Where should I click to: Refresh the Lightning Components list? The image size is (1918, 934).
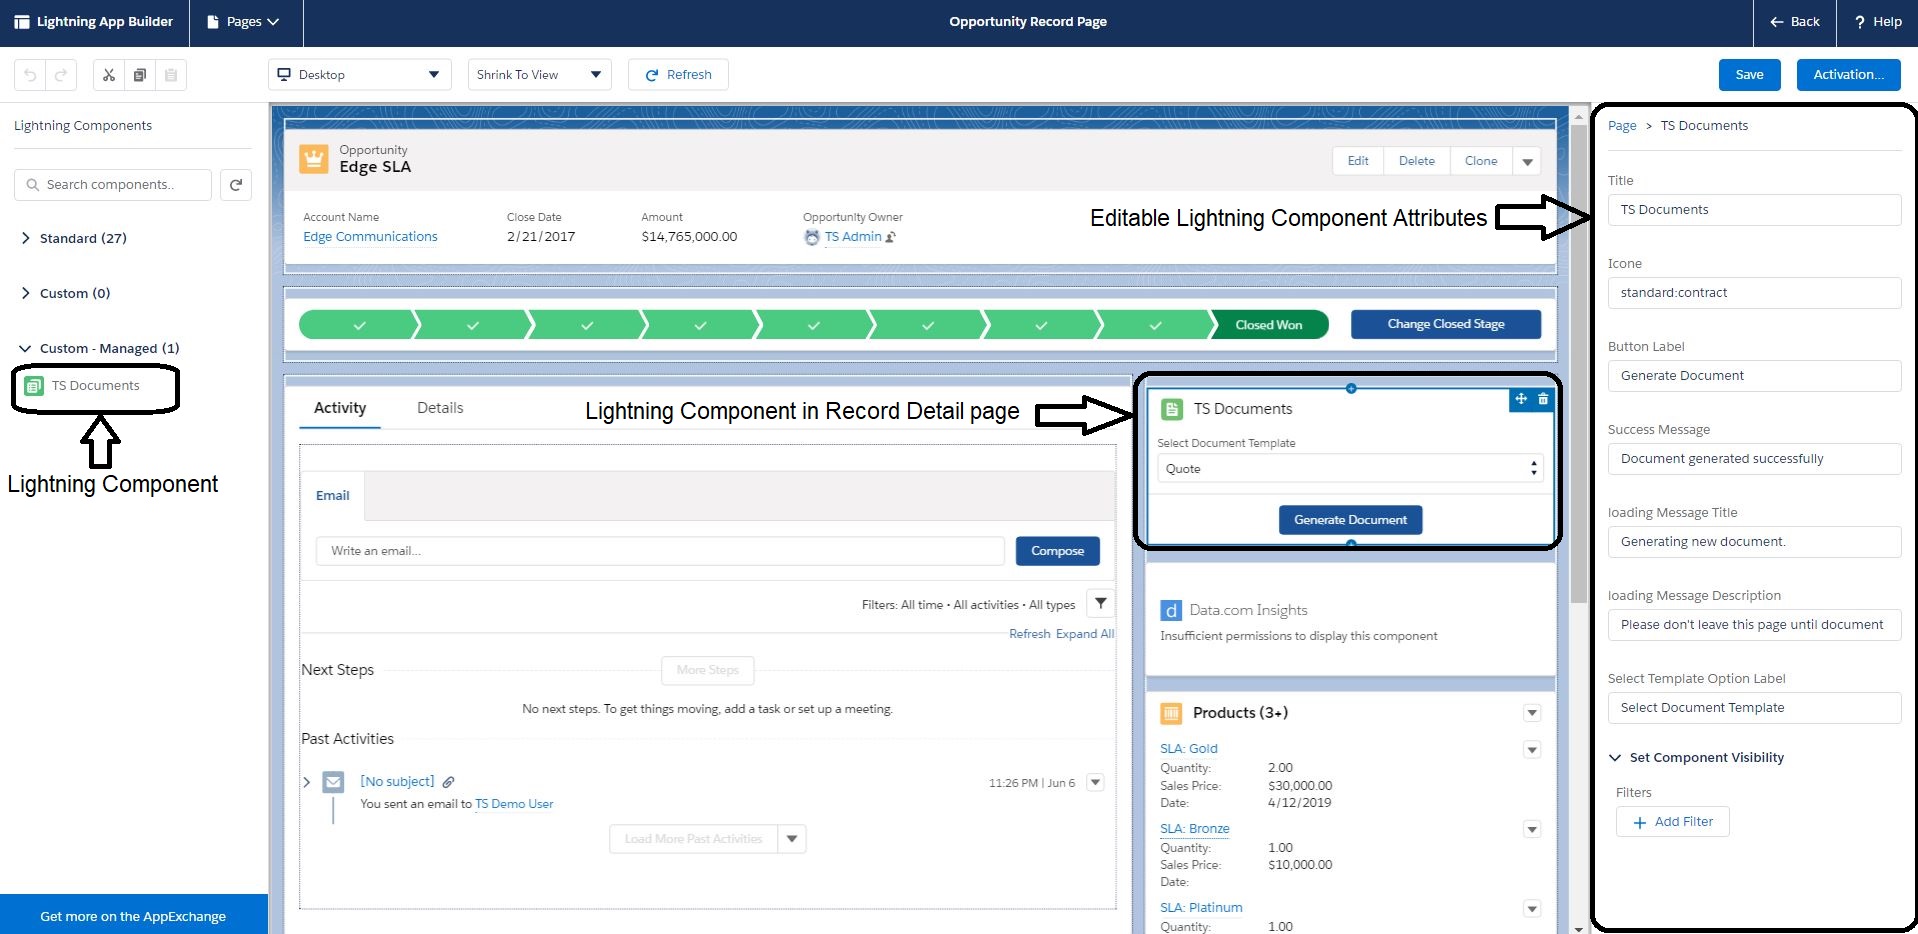(x=236, y=185)
